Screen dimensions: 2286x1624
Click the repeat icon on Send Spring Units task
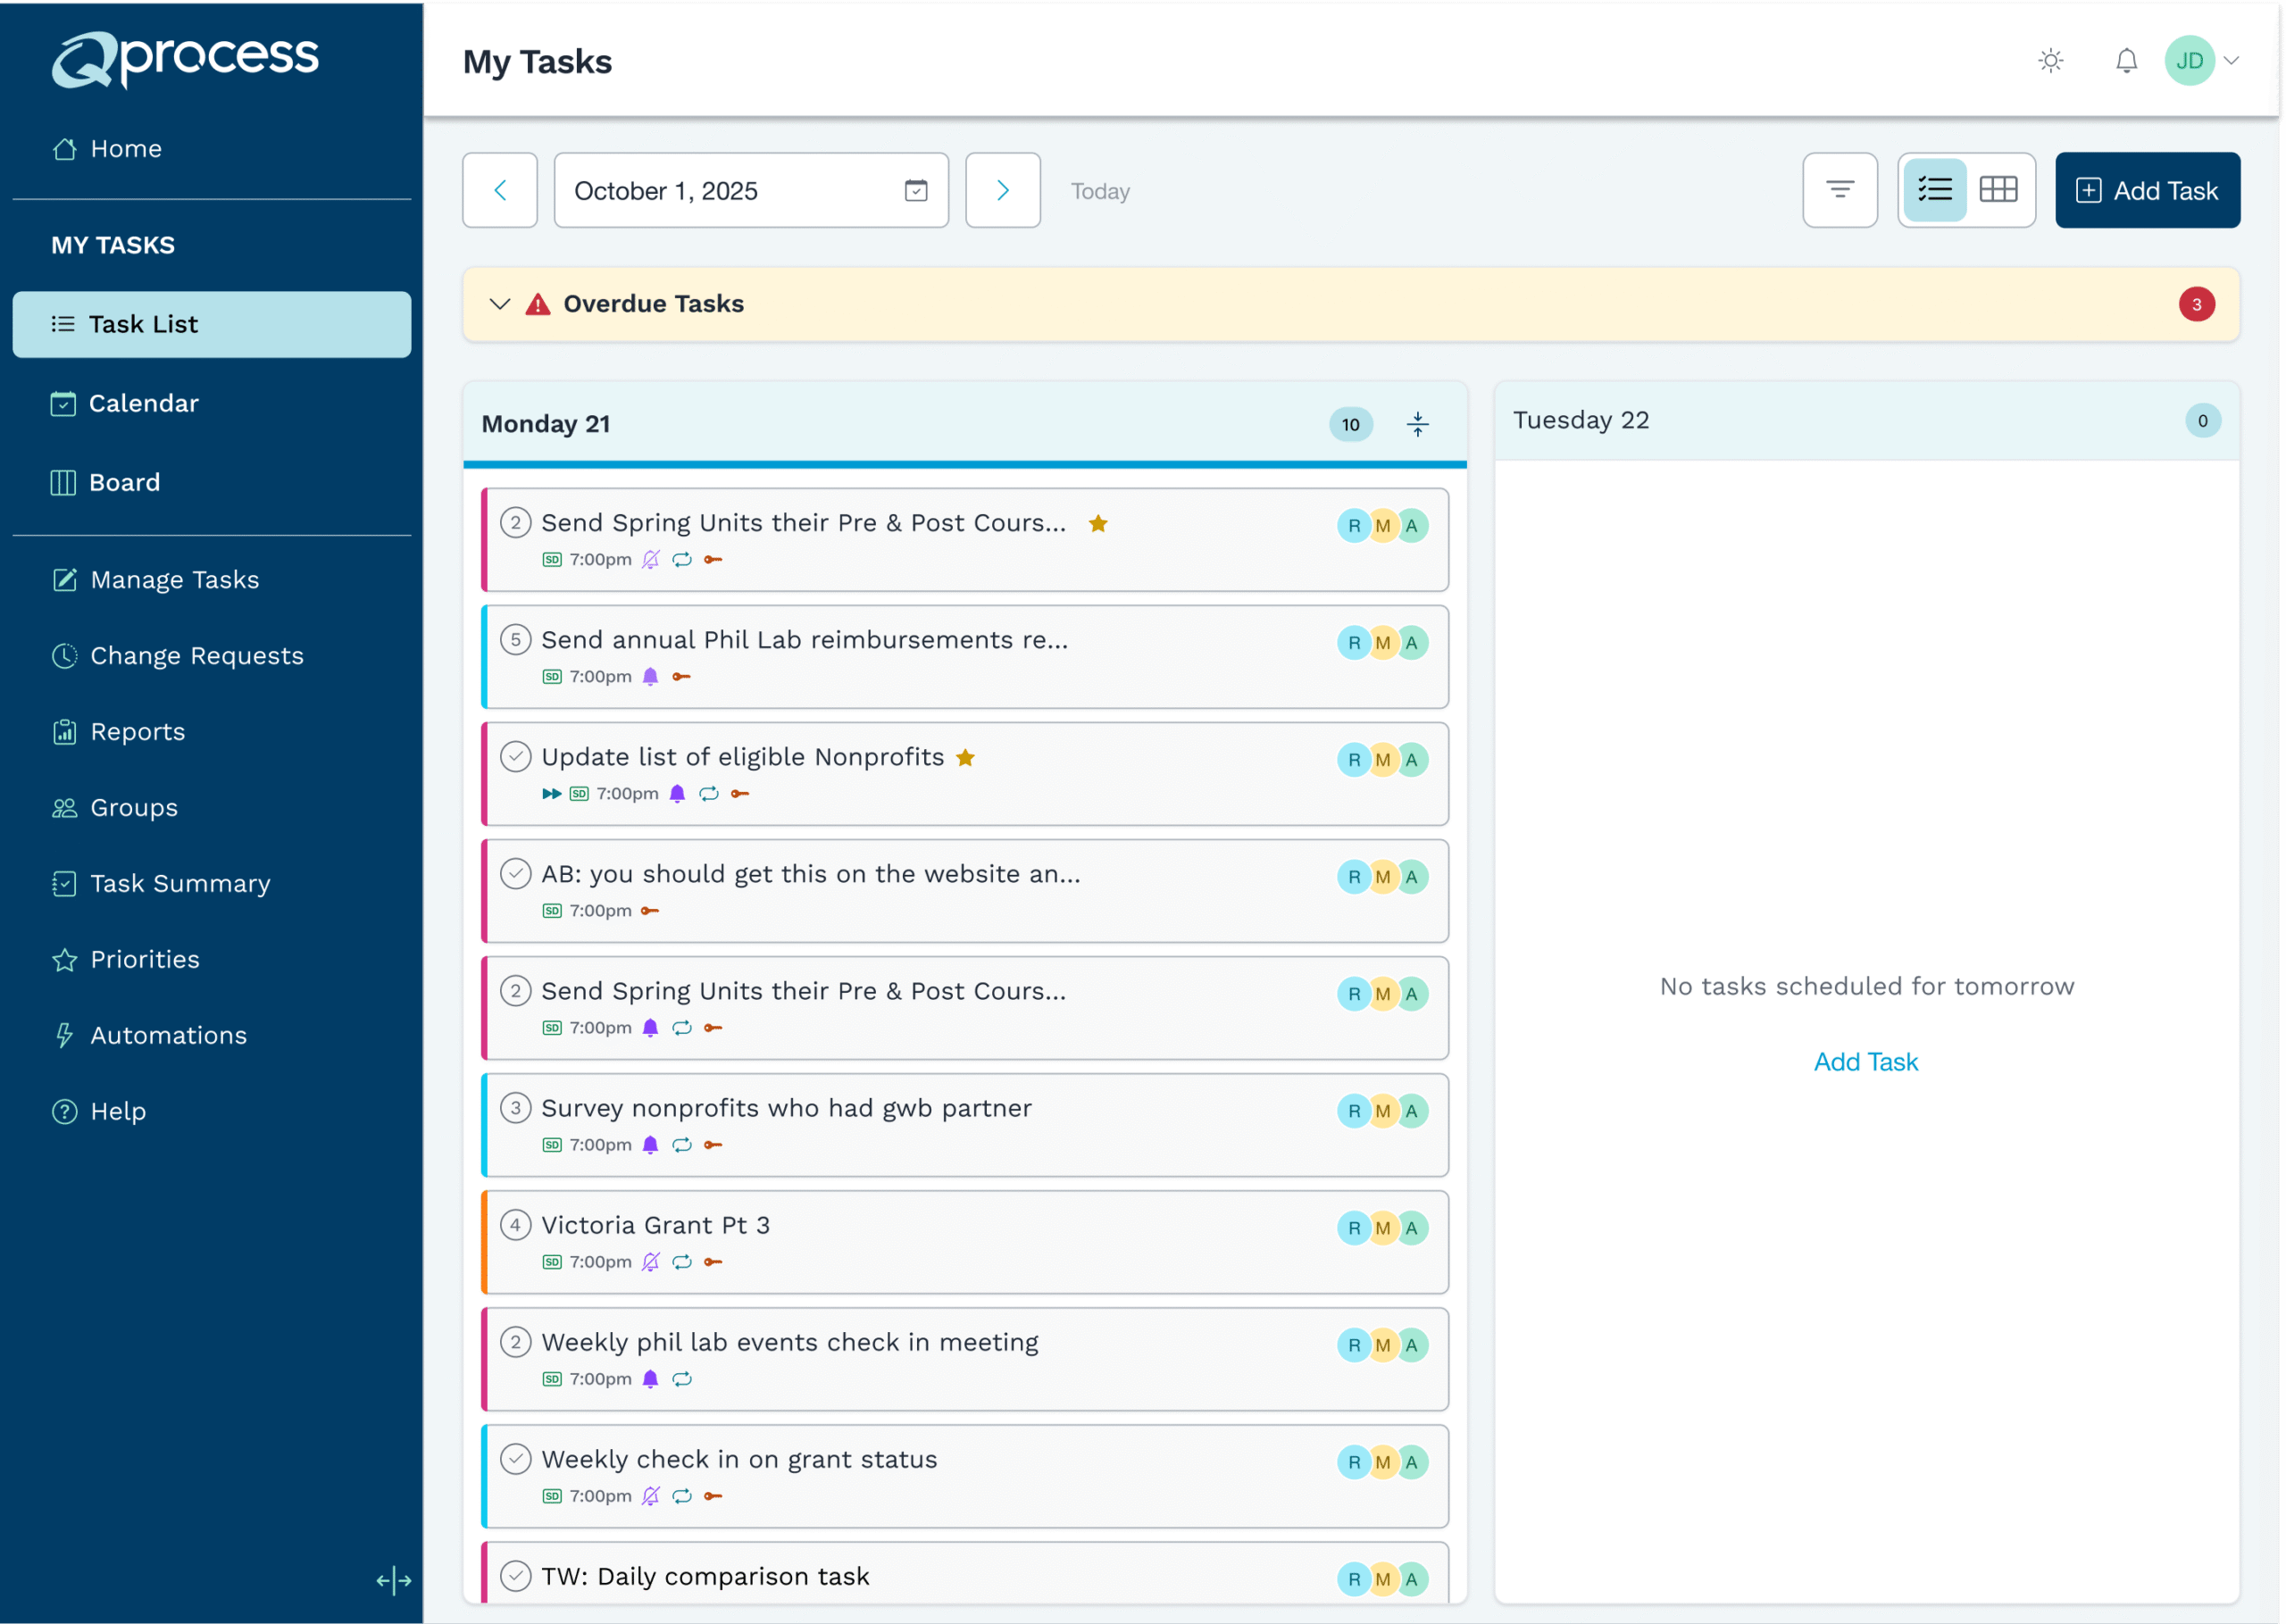682,559
